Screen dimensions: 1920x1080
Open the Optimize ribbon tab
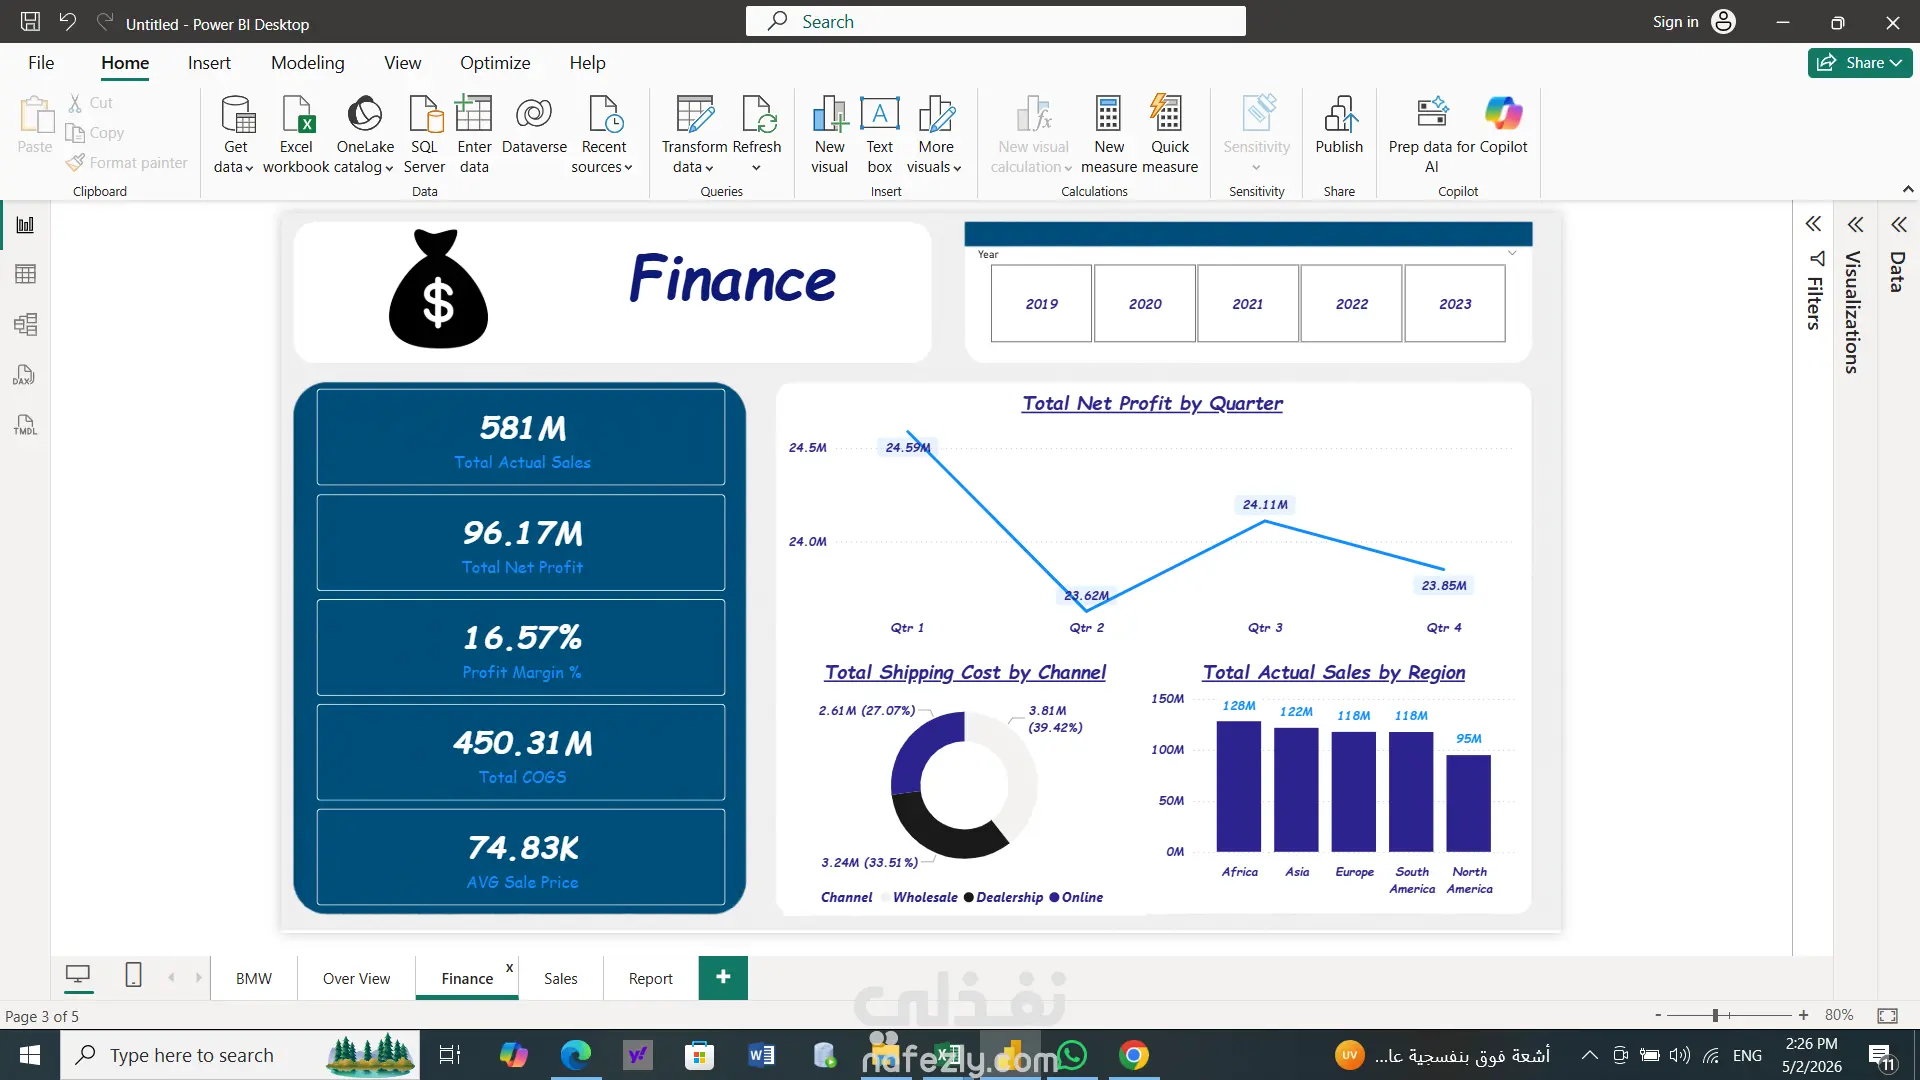(x=495, y=63)
